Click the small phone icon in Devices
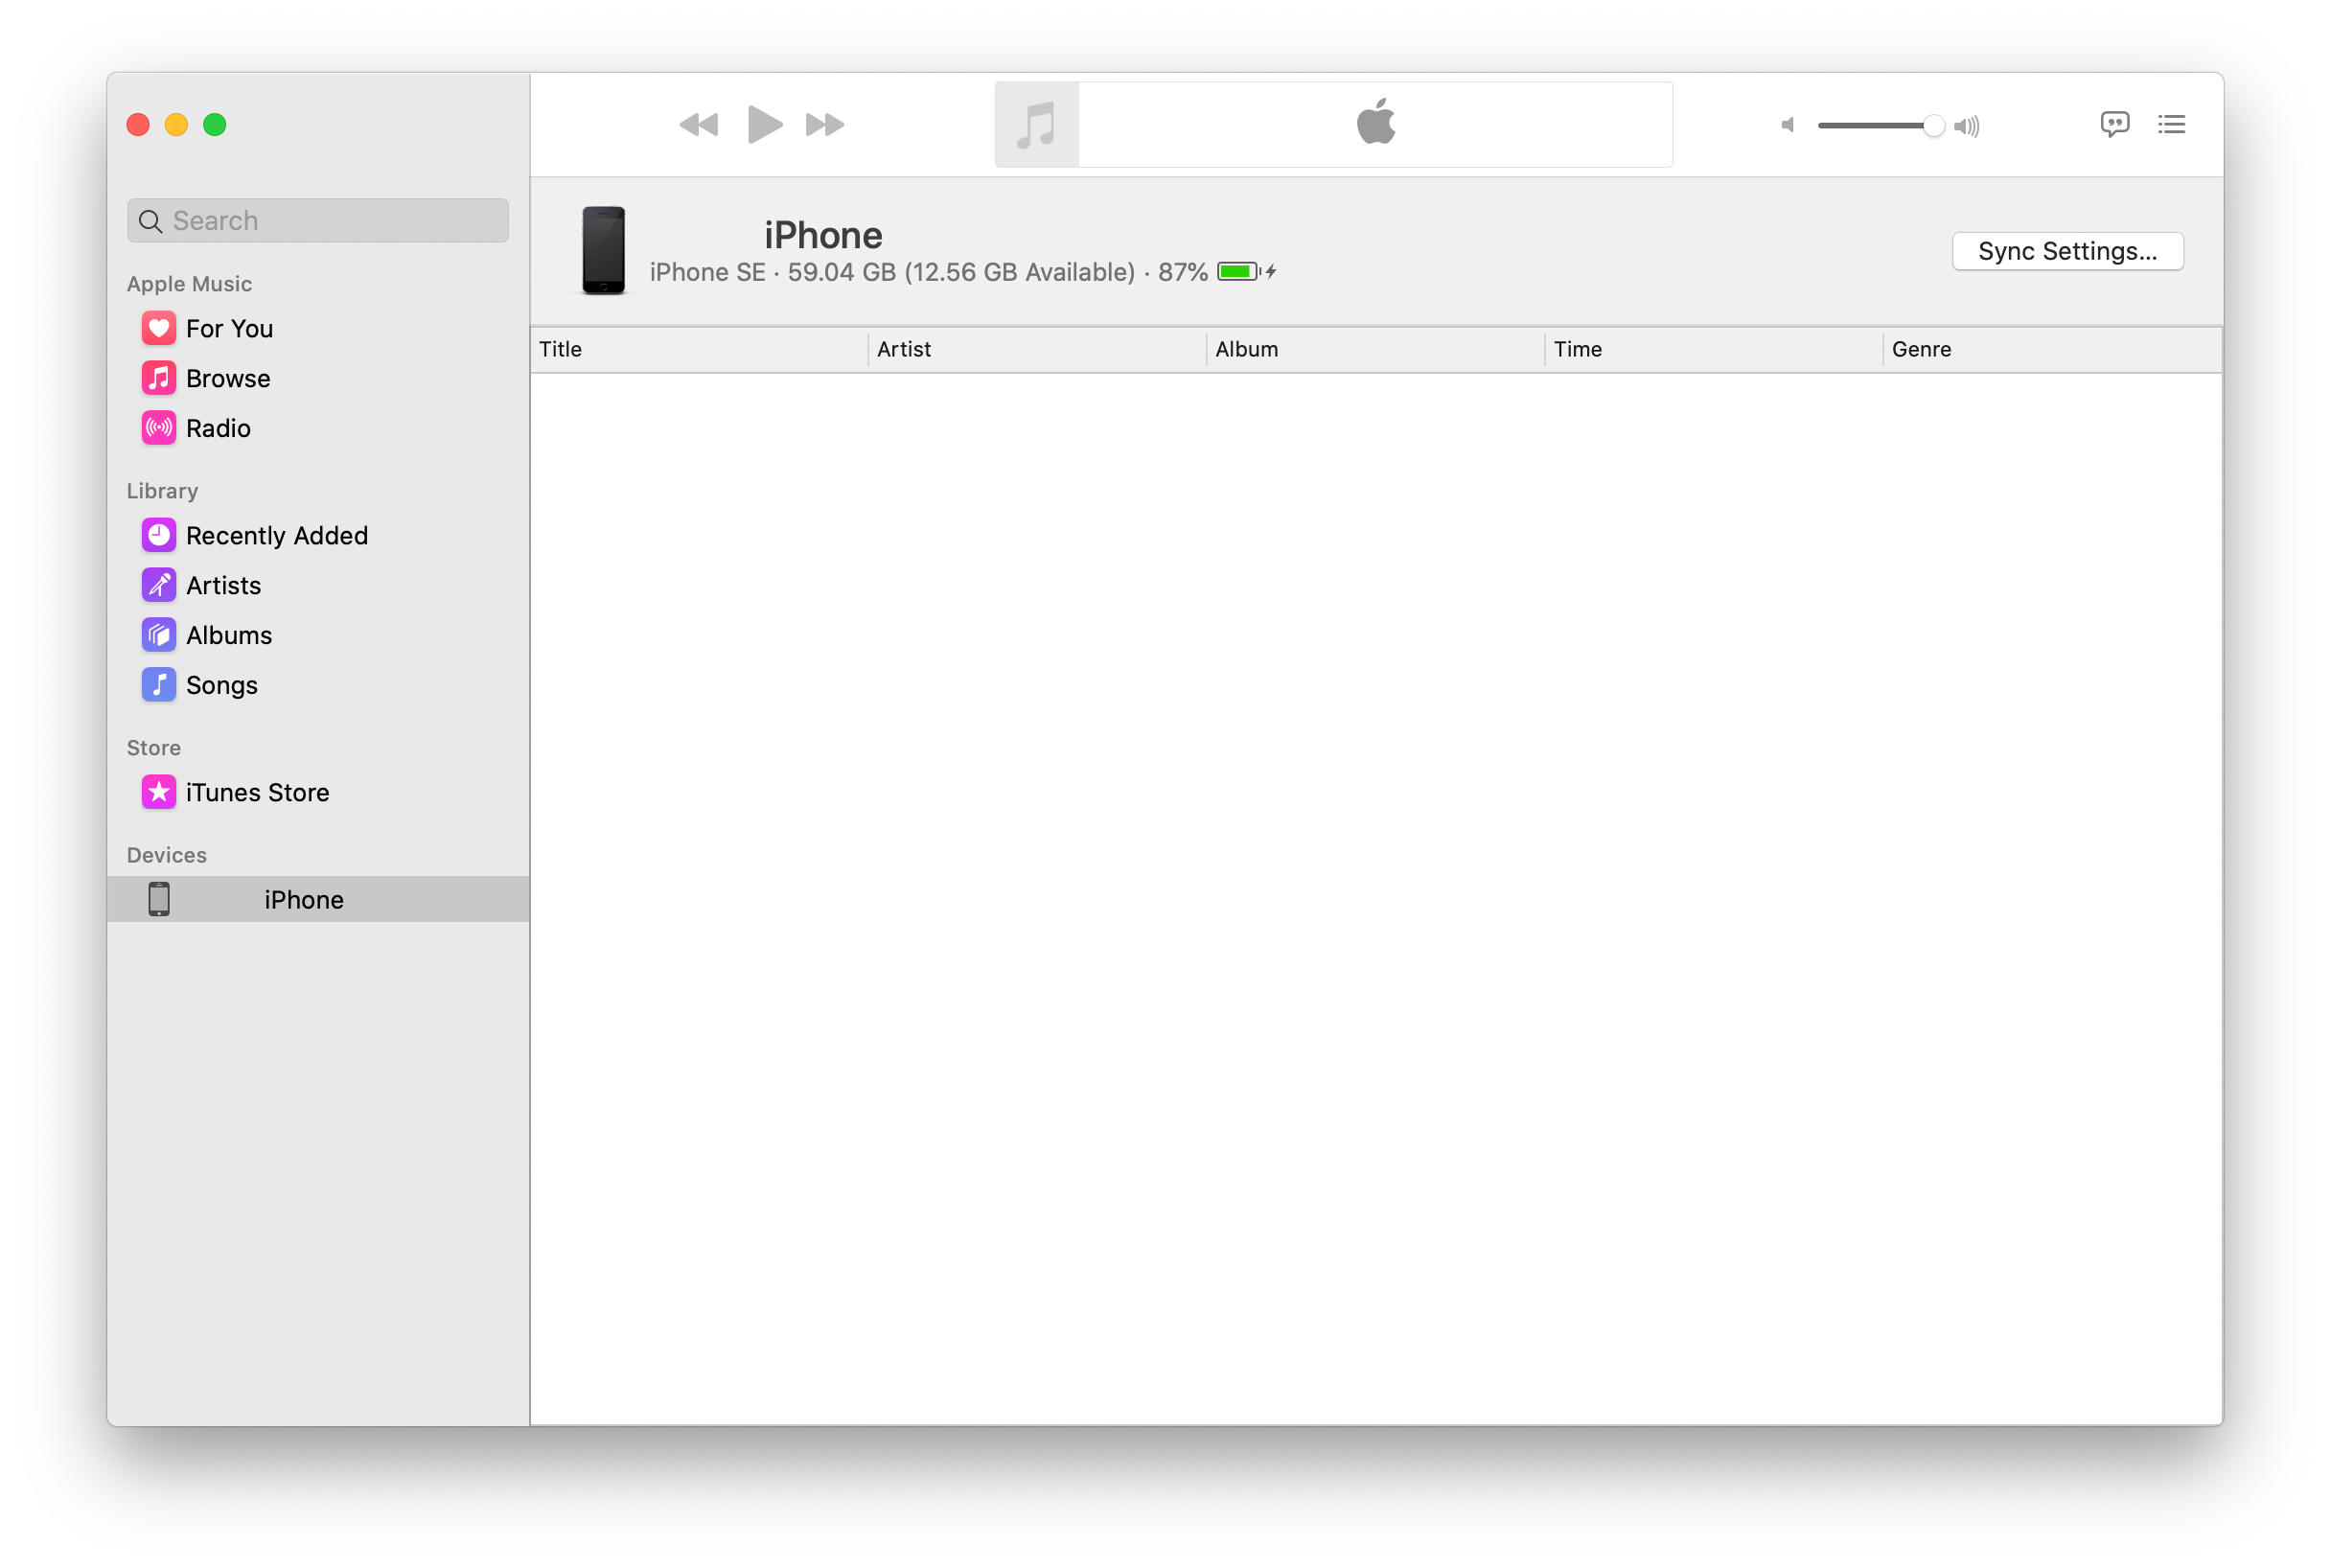Screen dimensions: 2331x1568 pyautogui.click(x=159, y=900)
